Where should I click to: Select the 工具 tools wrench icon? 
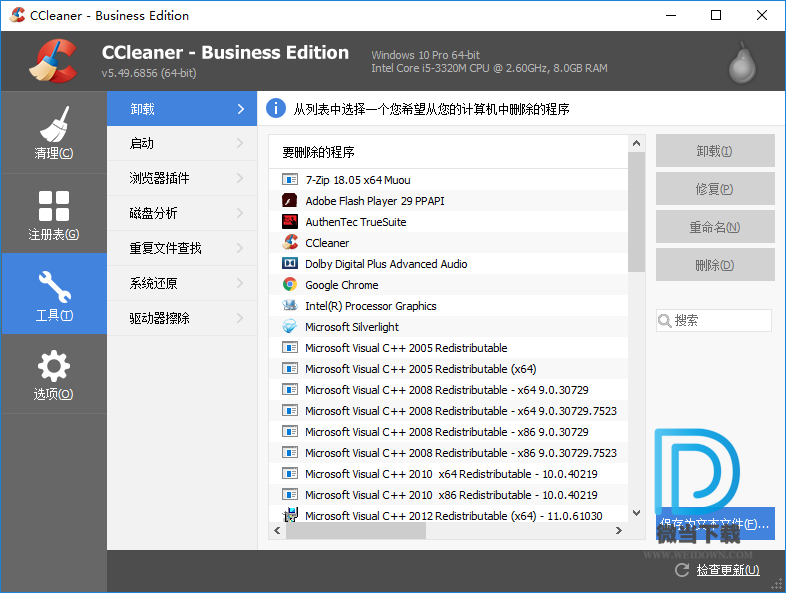(x=55, y=287)
